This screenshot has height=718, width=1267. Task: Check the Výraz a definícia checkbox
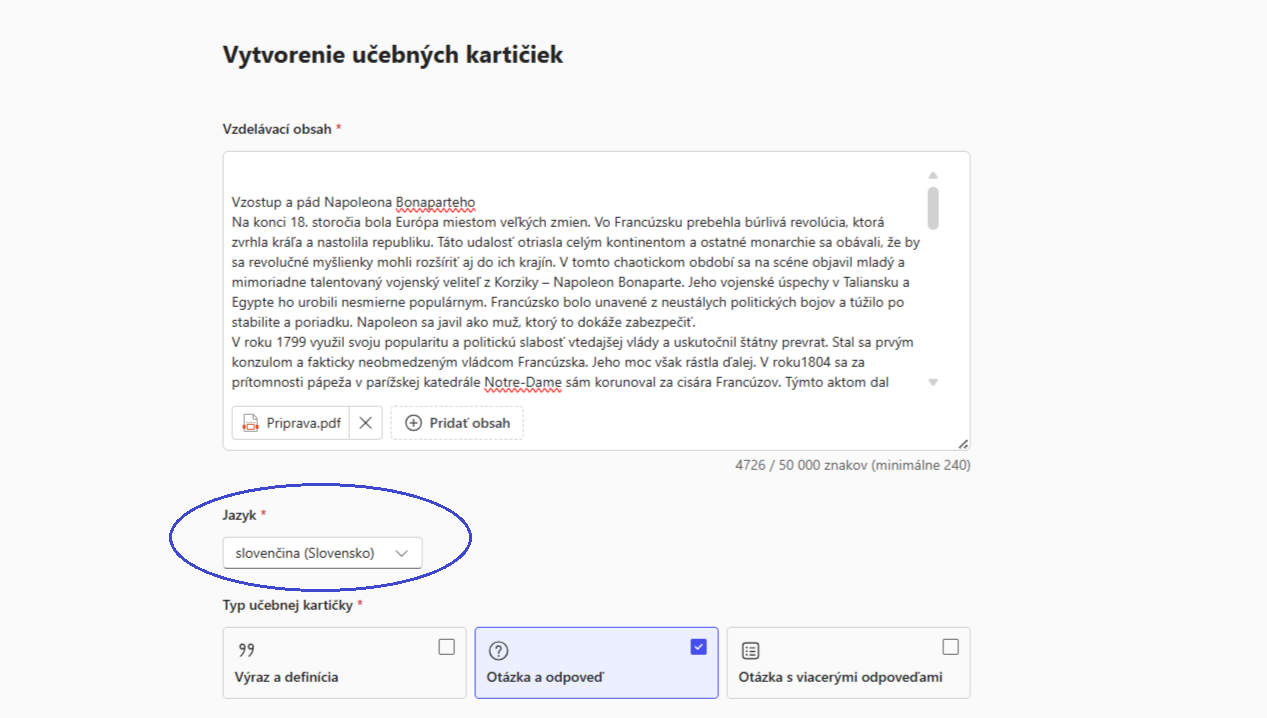pyautogui.click(x=446, y=647)
